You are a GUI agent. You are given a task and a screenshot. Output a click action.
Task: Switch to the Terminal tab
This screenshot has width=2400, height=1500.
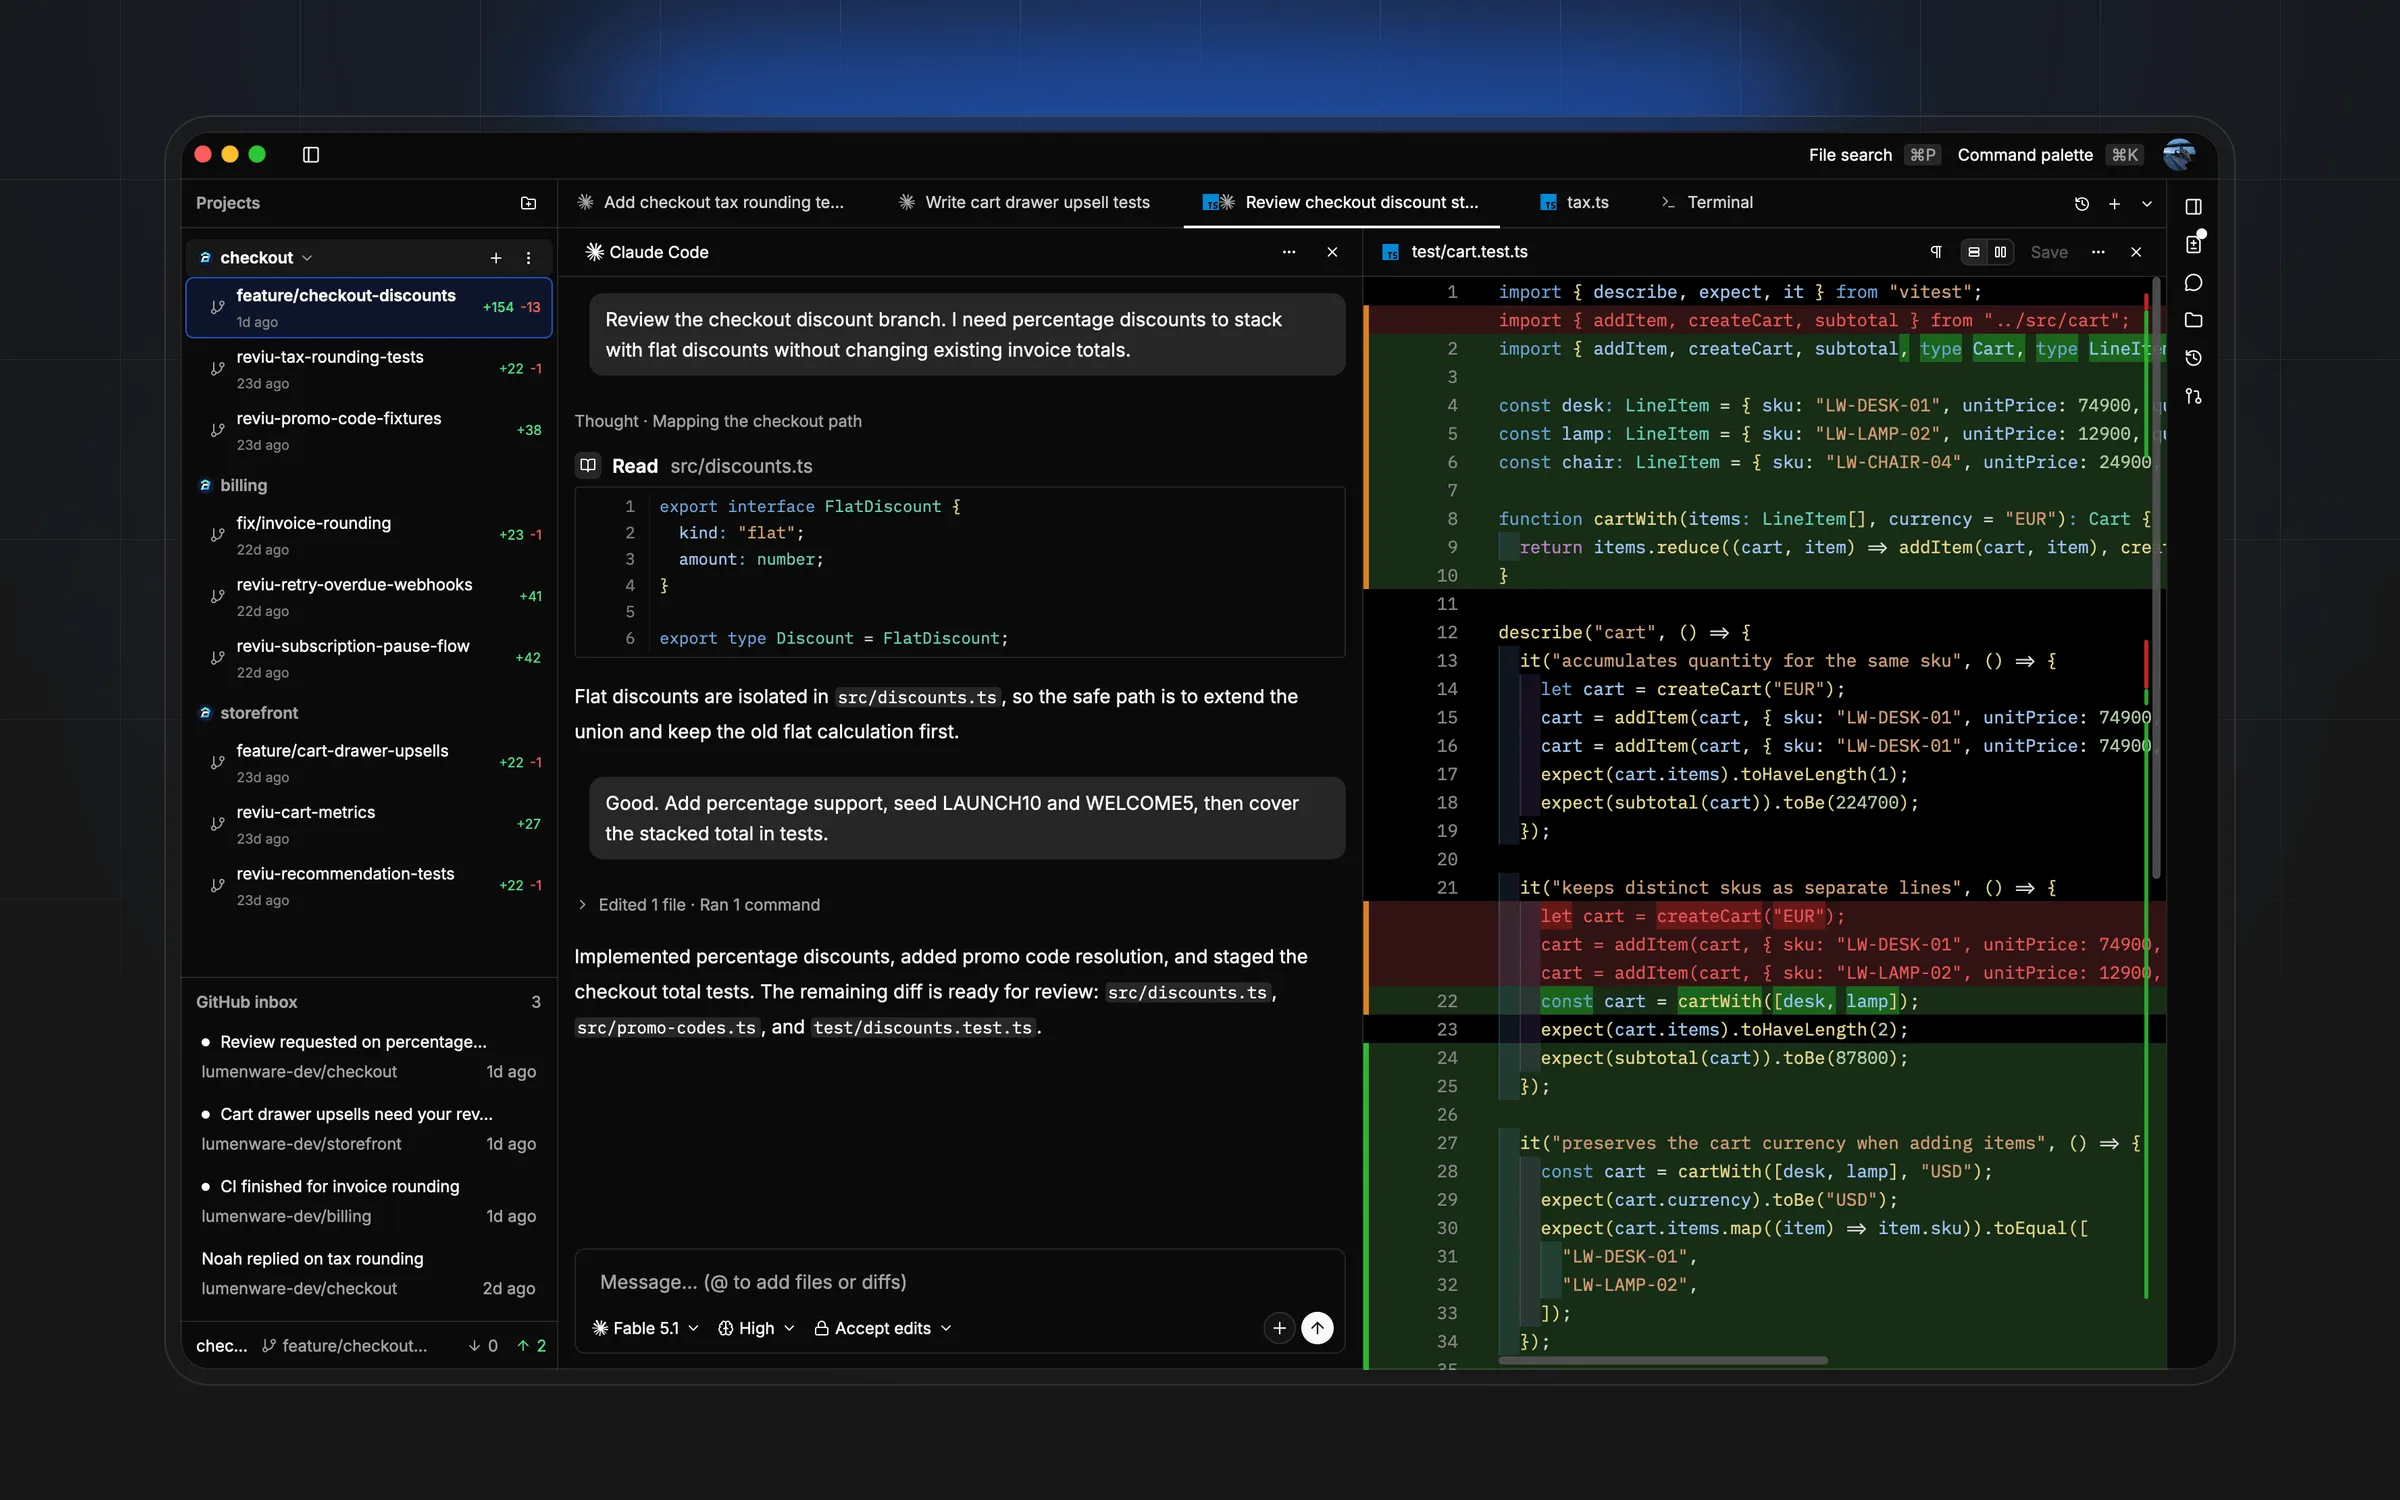(1707, 202)
